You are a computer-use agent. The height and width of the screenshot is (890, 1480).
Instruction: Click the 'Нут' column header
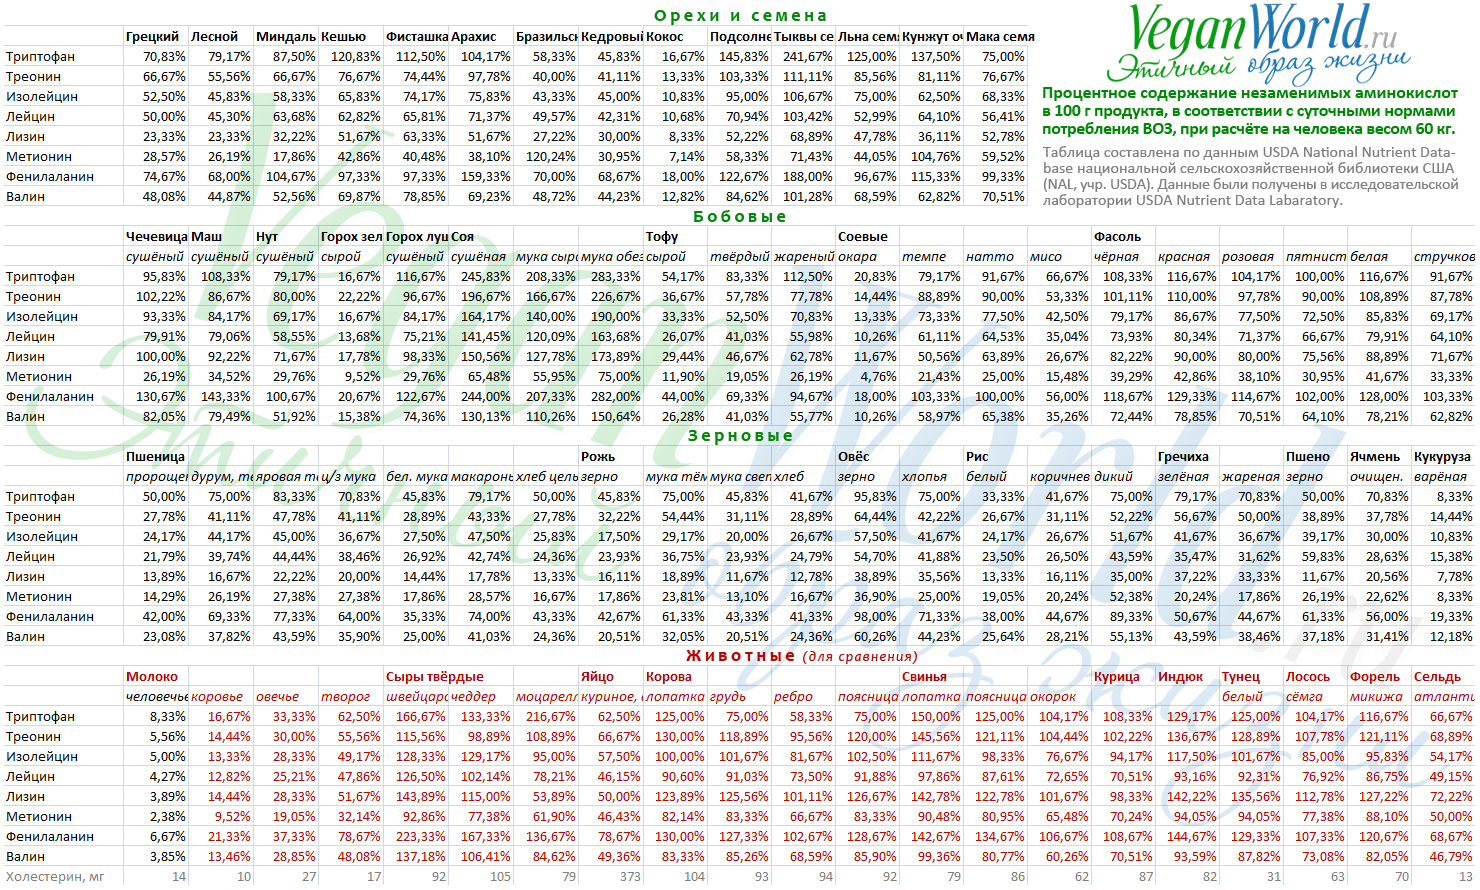[267, 236]
